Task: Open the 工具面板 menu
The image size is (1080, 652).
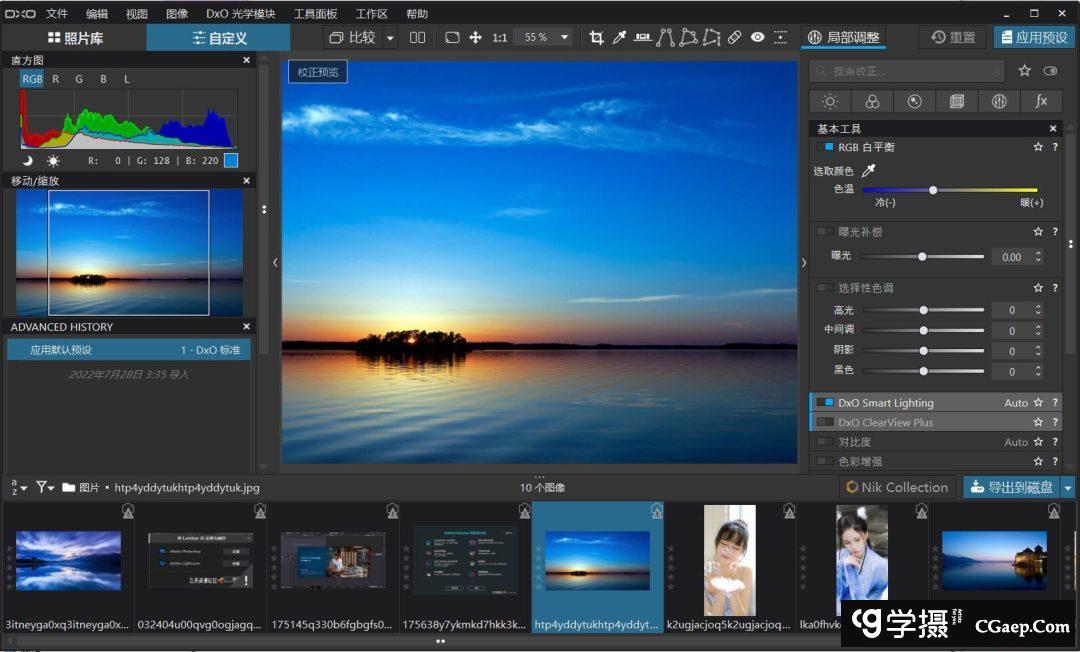Action: [x=315, y=14]
